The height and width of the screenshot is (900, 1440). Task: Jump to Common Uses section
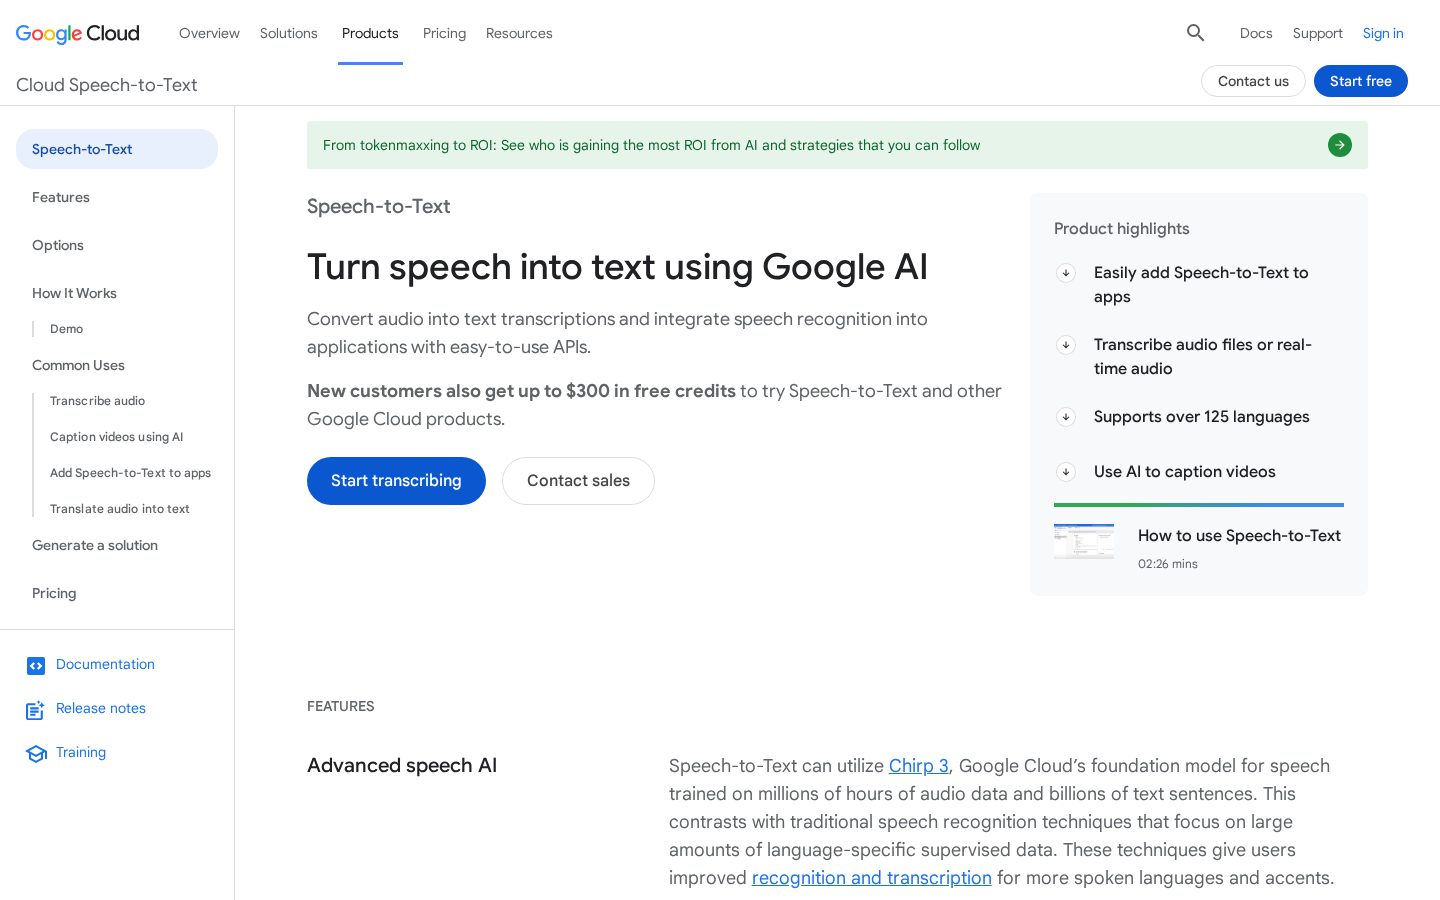[x=78, y=365]
